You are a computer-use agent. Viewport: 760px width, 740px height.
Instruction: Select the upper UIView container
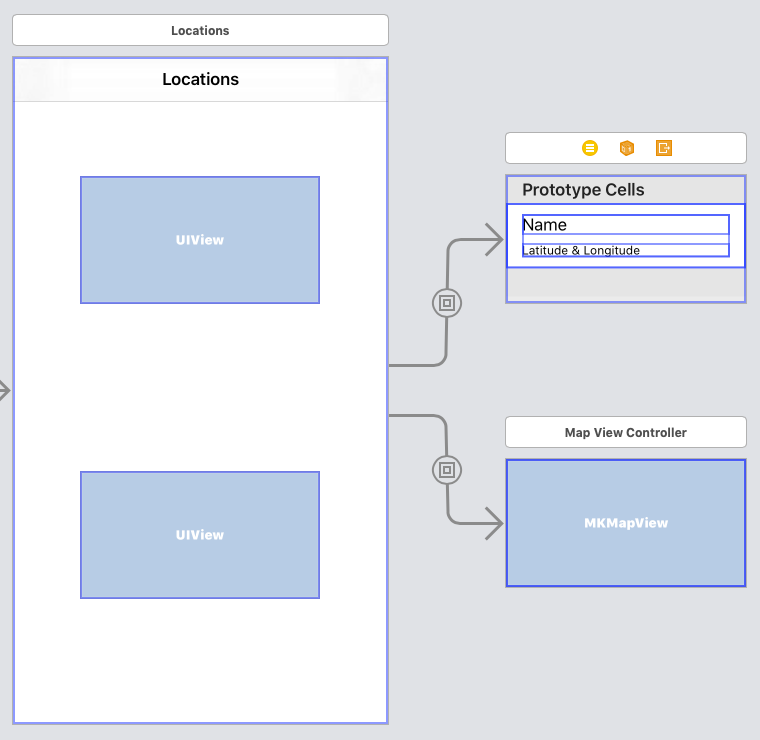[200, 240]
